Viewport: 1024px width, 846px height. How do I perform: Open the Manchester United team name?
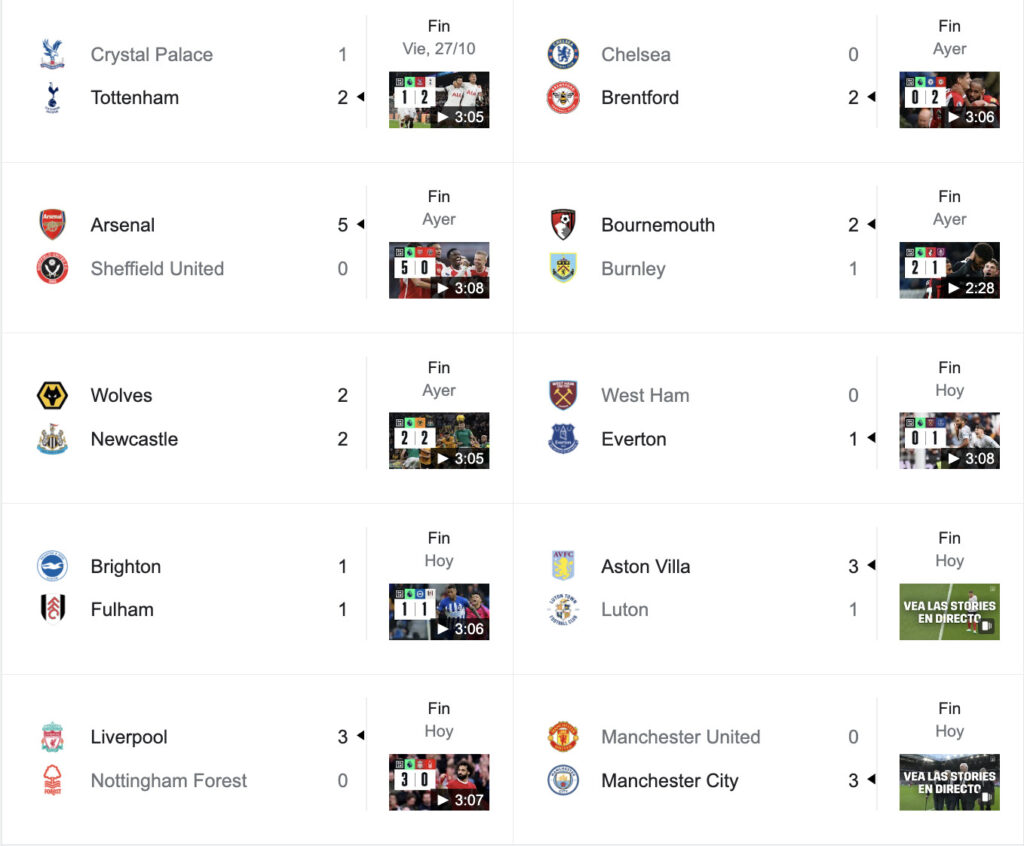[680, 737]
